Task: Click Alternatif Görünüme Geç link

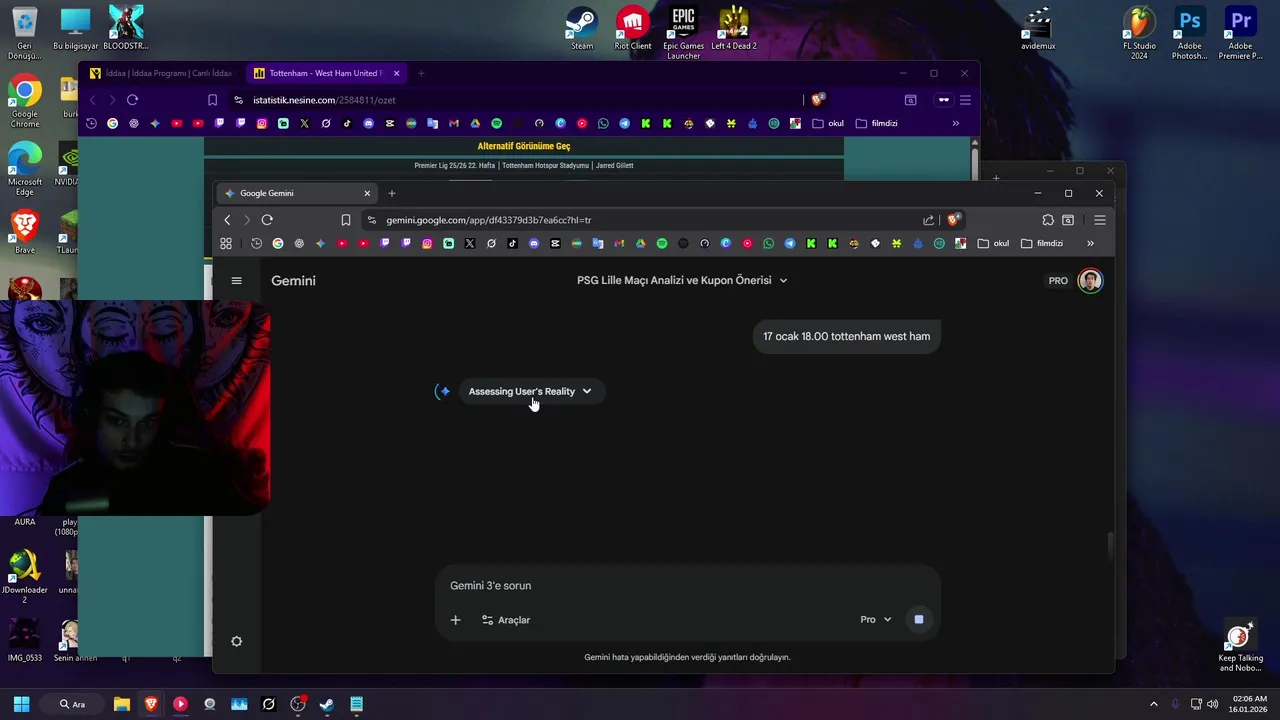Action: point(524,146)
